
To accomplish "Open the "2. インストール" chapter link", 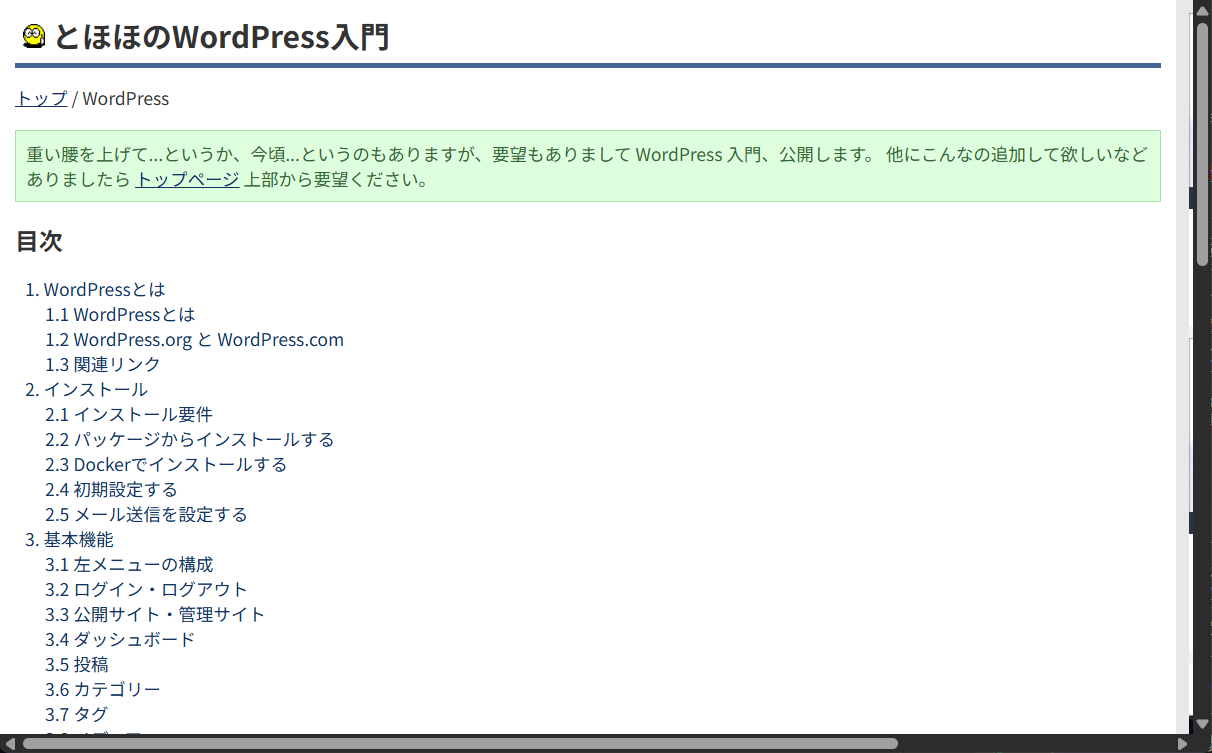I will click(96, 389).
